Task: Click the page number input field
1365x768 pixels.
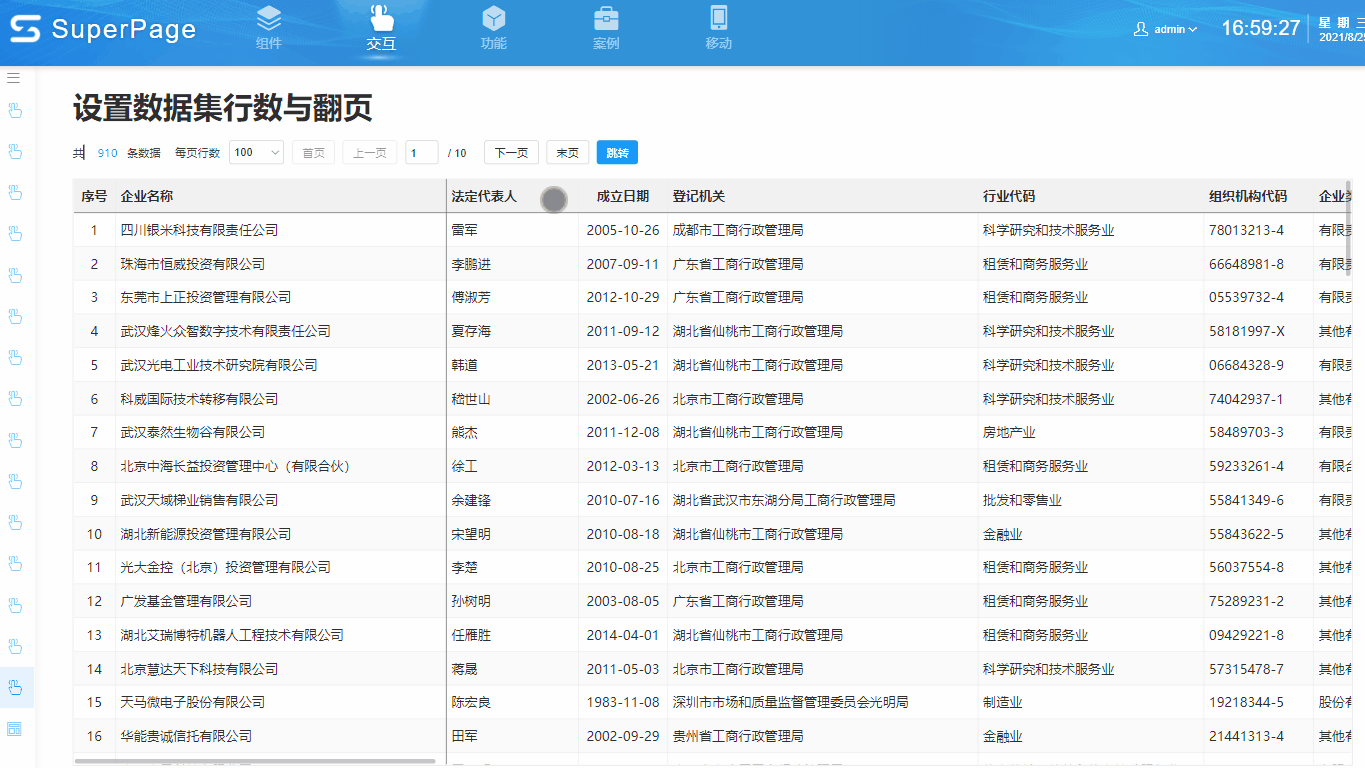Action: [x=421, y=153]
